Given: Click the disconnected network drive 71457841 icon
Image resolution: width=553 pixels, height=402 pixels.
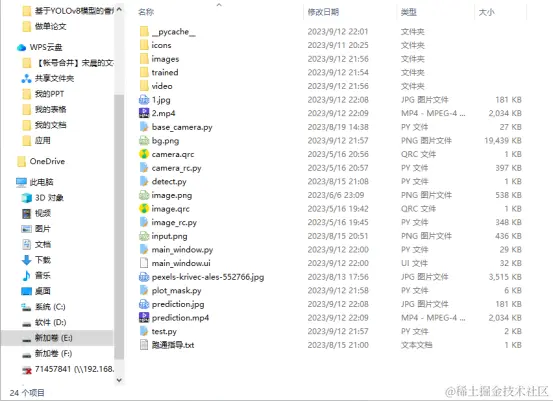Looking at the screenshot, I should (x=26, y=370).
